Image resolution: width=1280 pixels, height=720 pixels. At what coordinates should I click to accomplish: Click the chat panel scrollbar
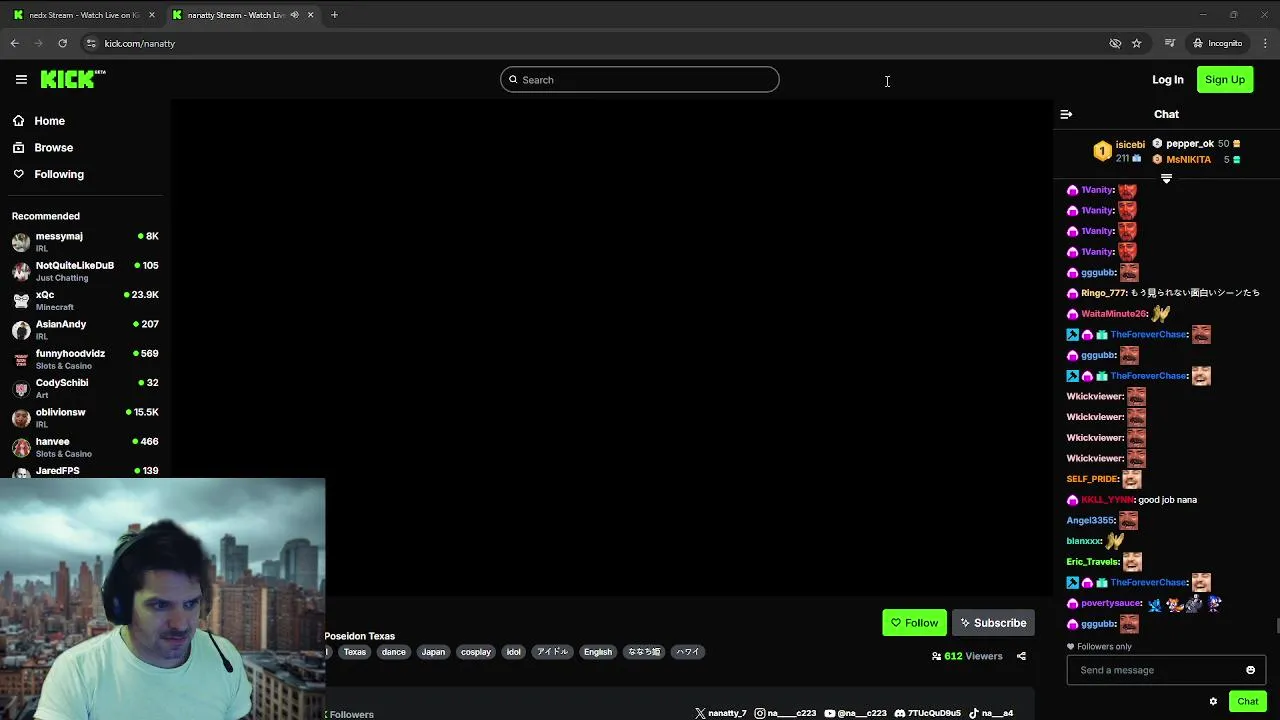(x=1277, y=626)
